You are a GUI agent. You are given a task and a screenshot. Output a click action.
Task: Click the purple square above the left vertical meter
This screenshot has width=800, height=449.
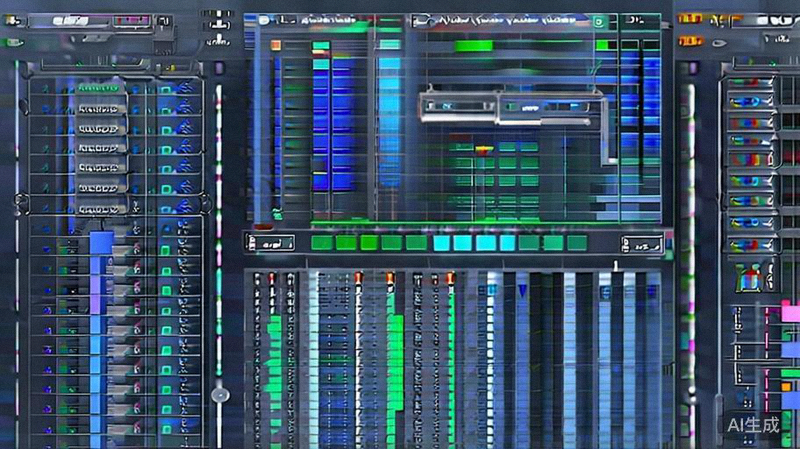tap(219, 68)
